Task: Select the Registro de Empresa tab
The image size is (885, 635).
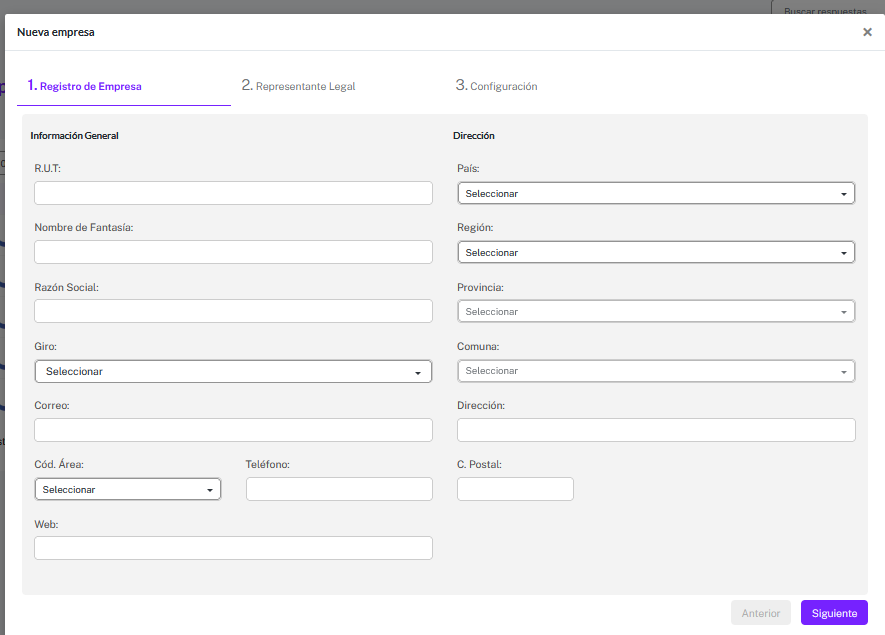Action: coord(84,86)
